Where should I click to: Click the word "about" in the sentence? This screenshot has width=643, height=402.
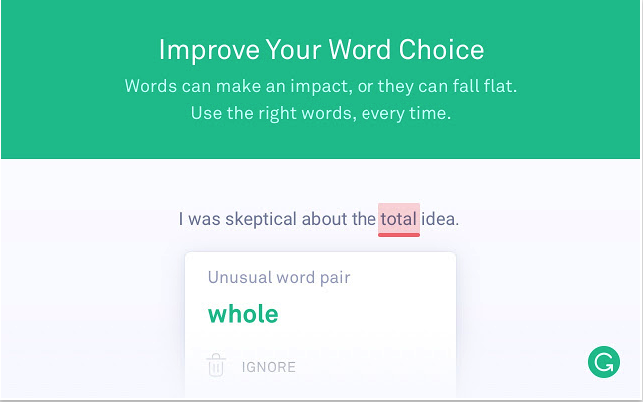pos(324,219)
